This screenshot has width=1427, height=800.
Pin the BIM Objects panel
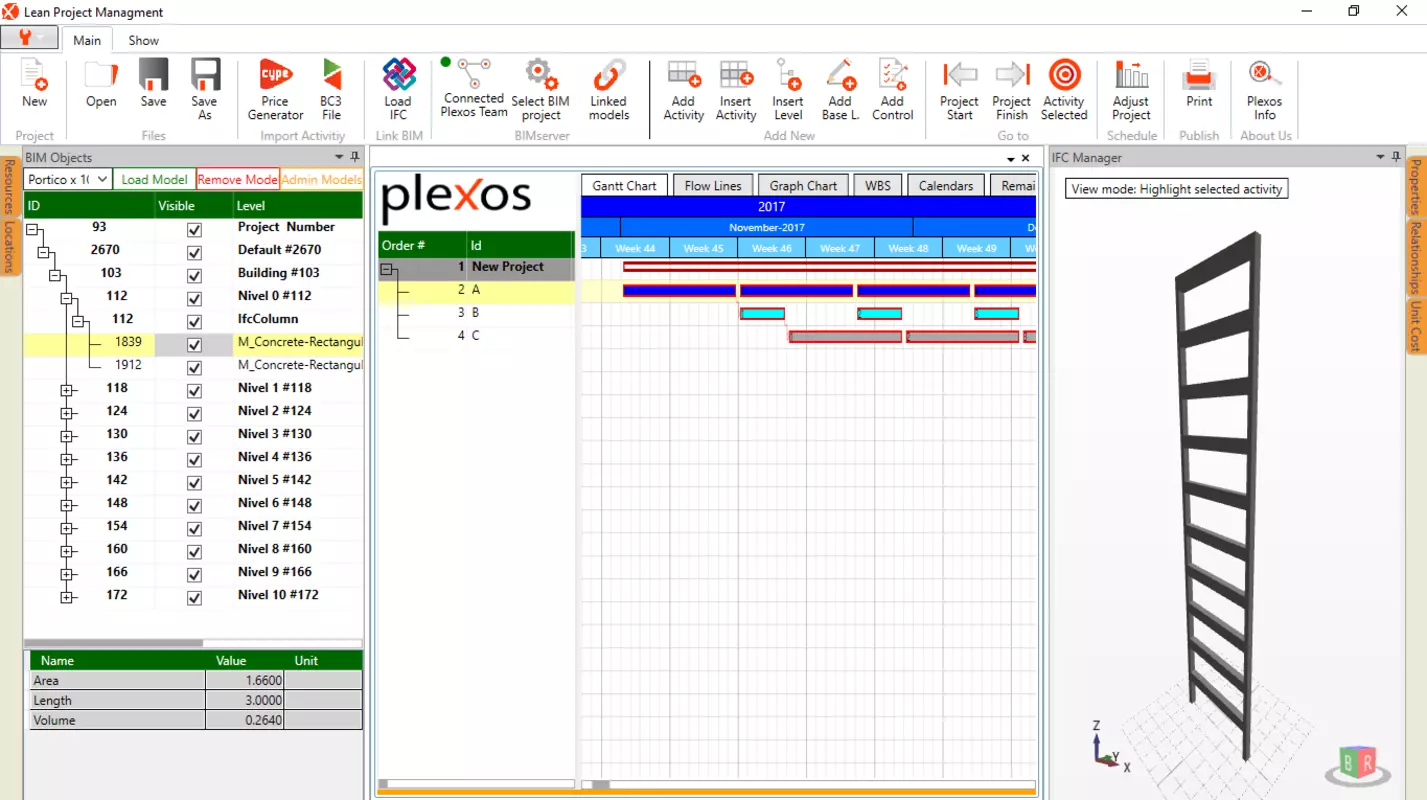coord(355,157)
